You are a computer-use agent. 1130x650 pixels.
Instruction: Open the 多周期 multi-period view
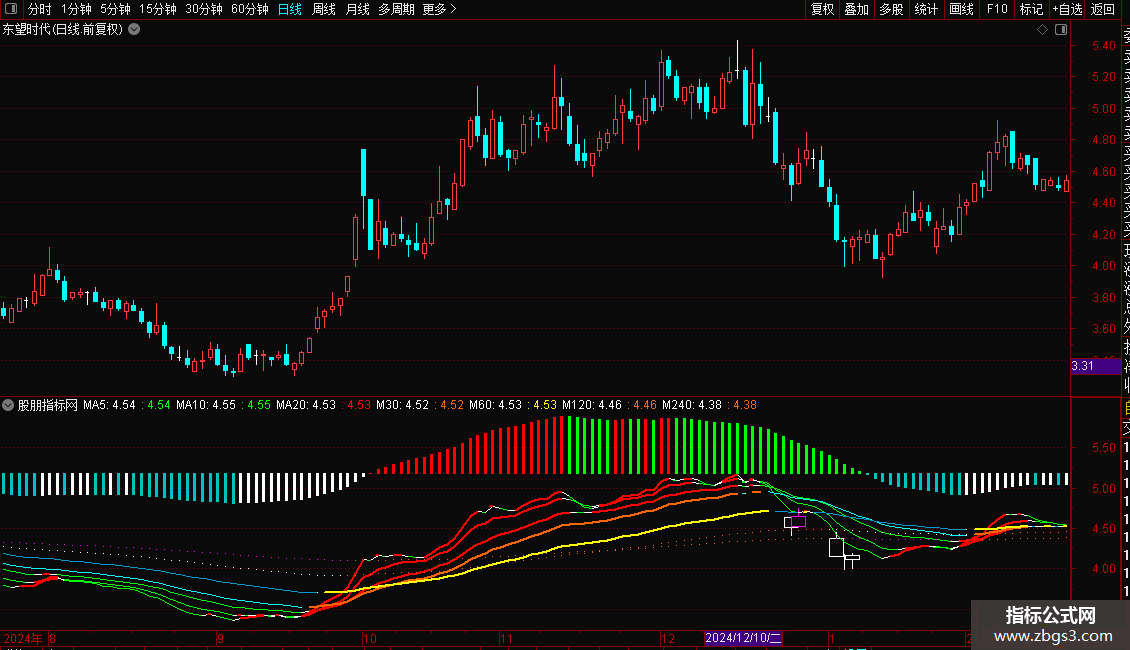[x=396, y=9]
